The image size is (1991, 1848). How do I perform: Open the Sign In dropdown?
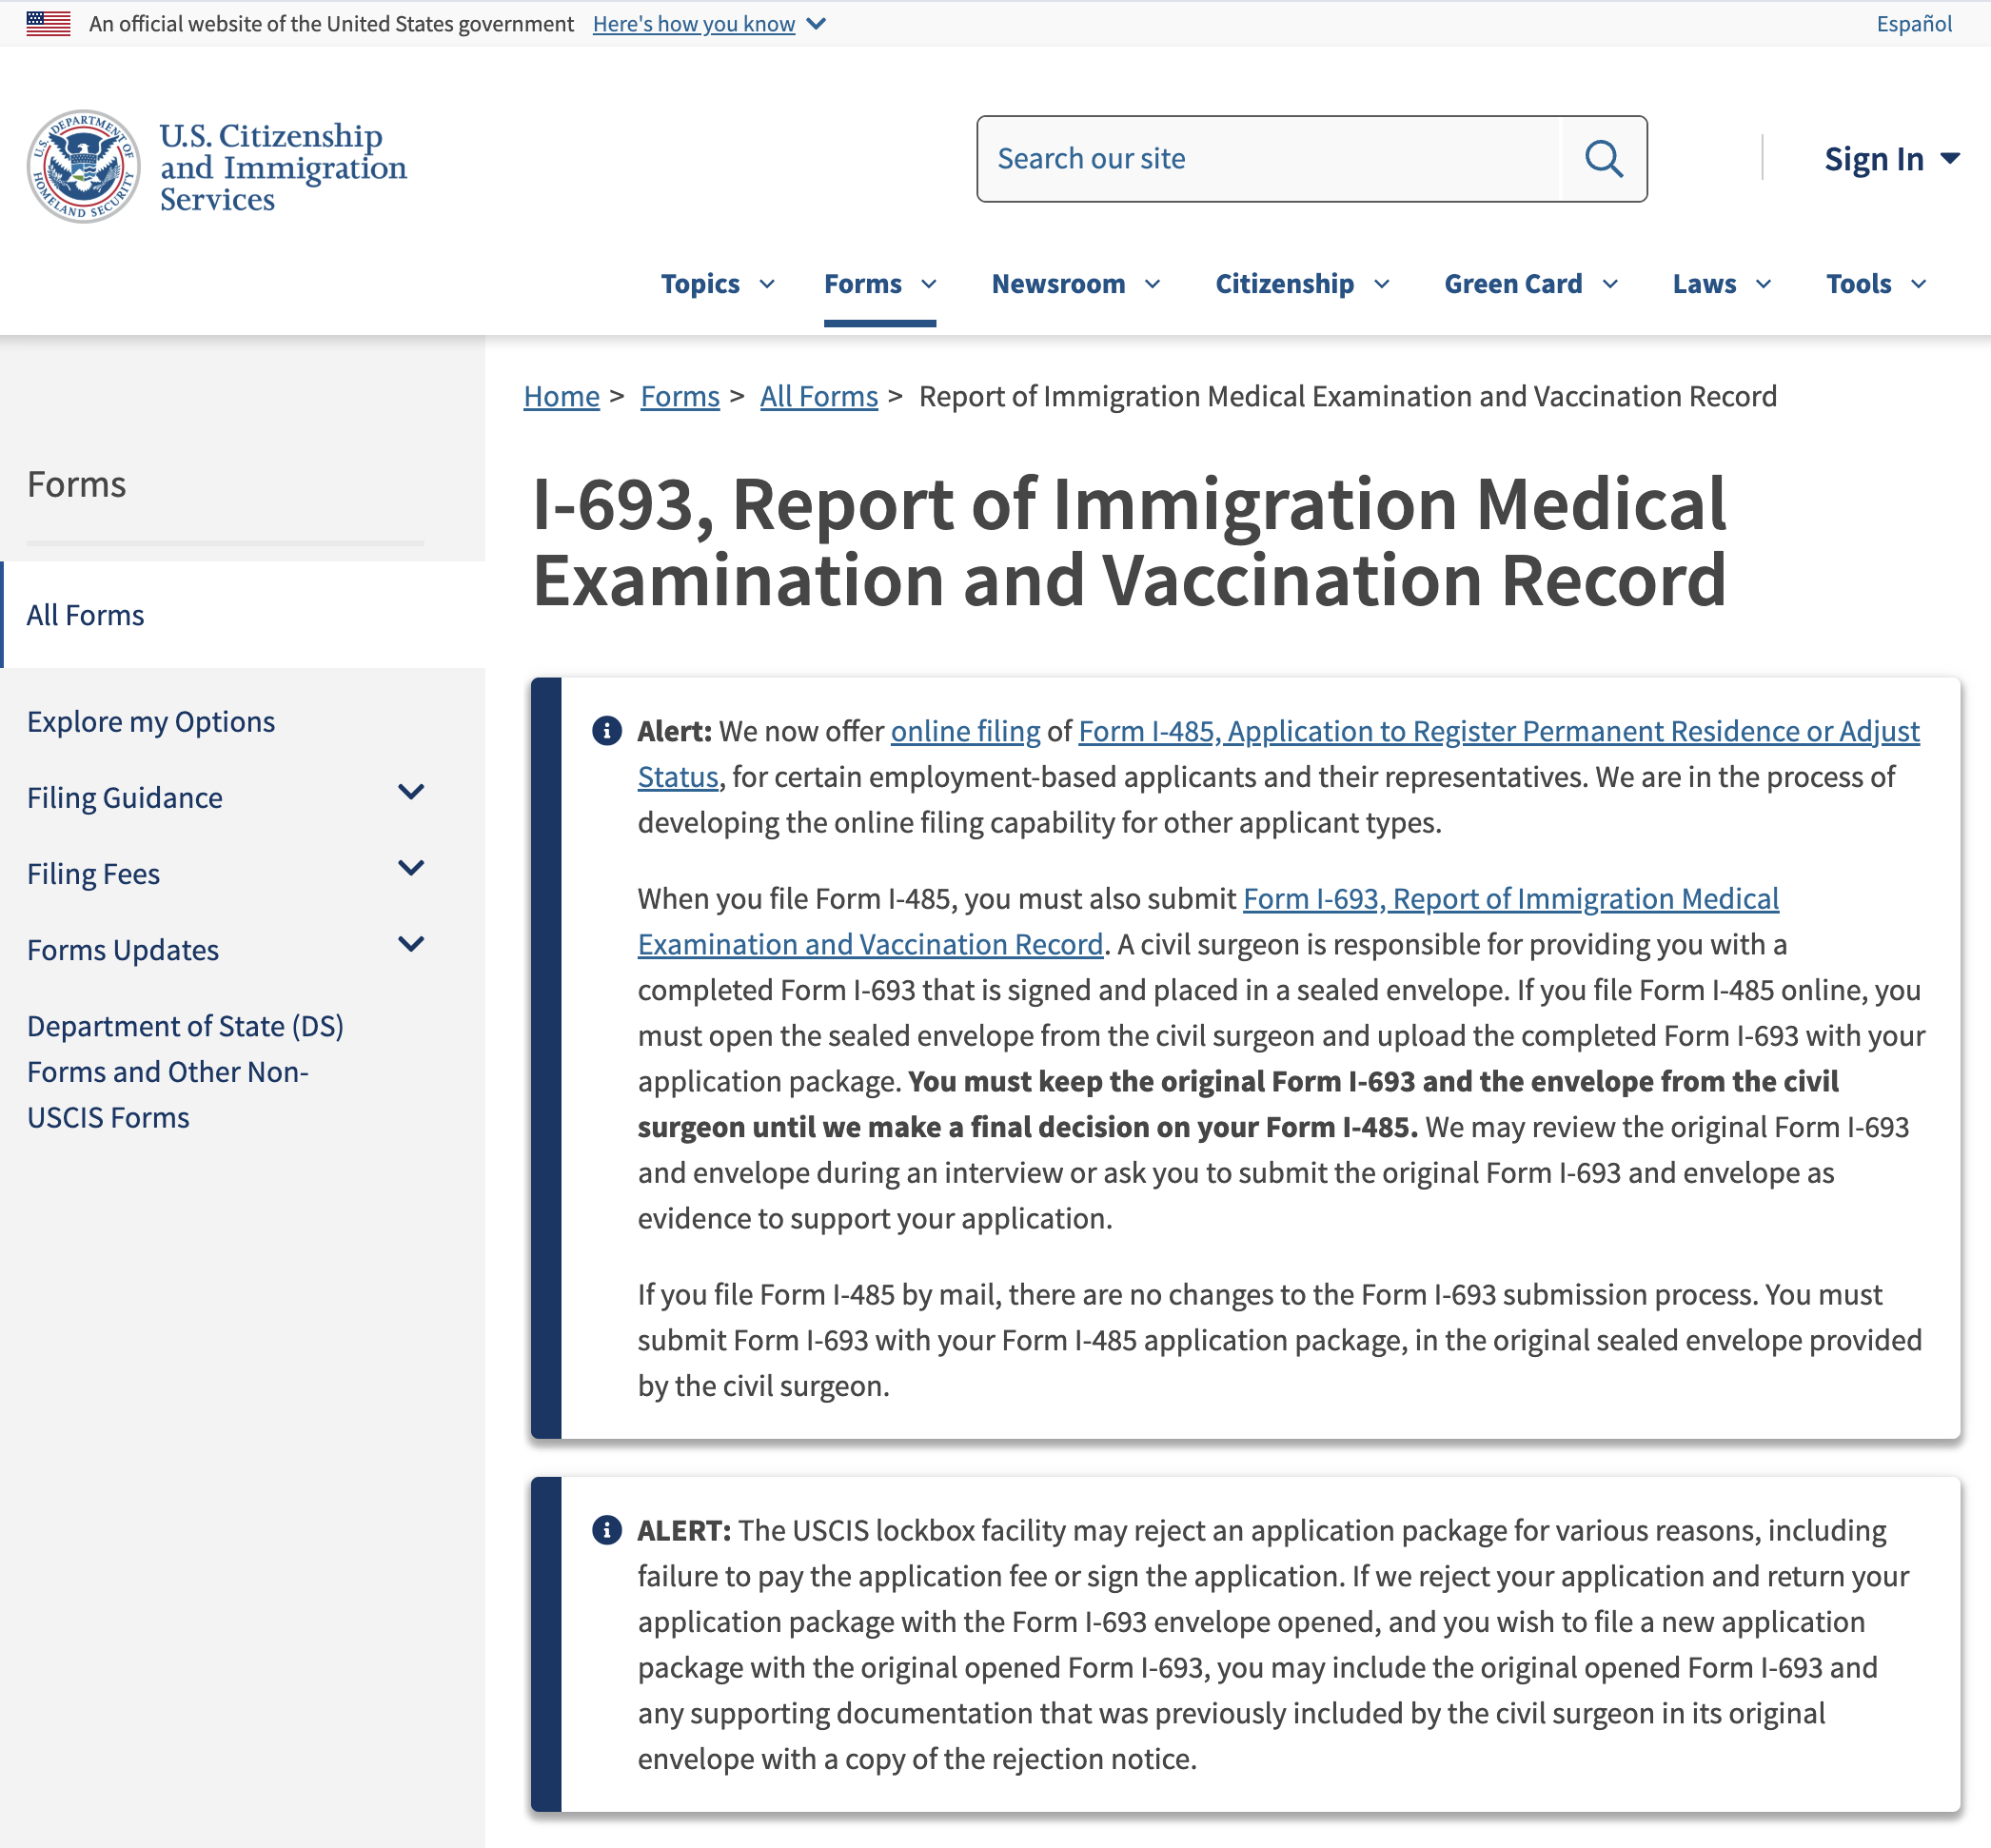click(x=1890, y=159)
